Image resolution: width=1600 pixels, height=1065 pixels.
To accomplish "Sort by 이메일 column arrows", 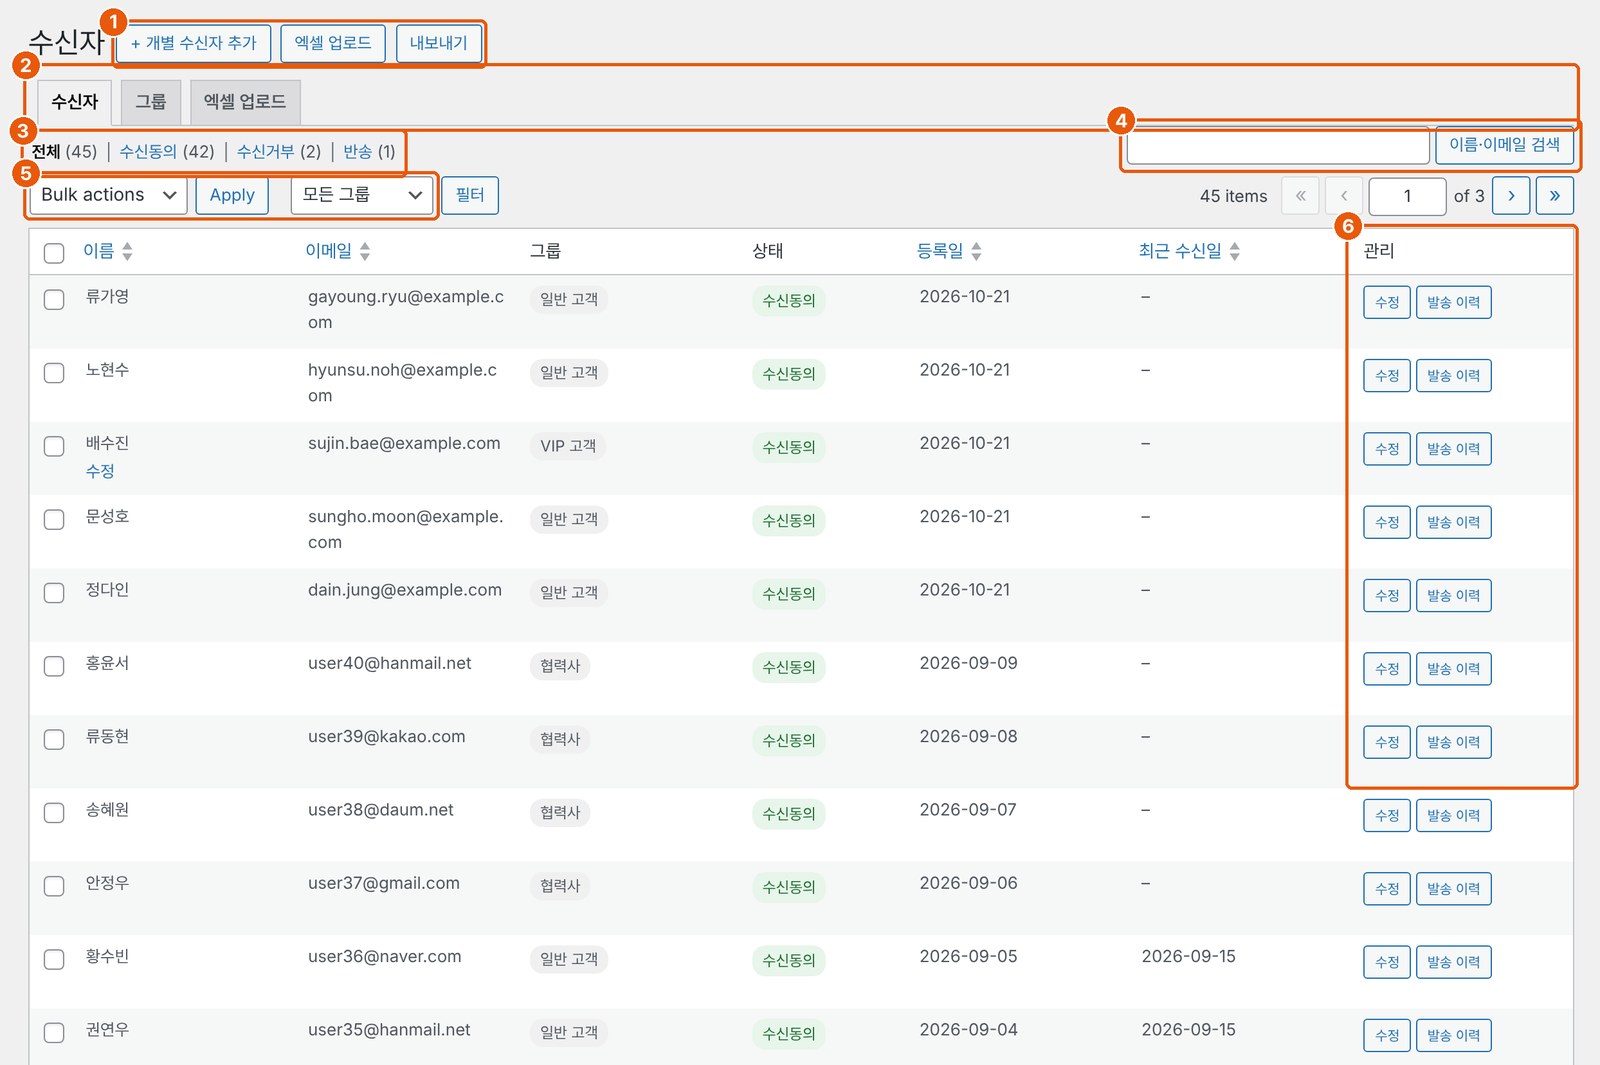I will click(365, 251).
